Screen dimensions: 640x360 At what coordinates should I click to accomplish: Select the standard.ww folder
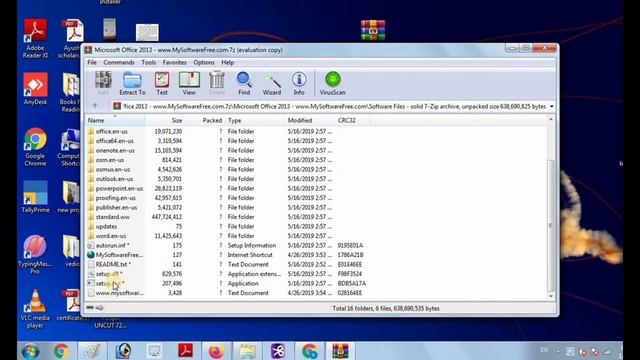click(112, 217)
